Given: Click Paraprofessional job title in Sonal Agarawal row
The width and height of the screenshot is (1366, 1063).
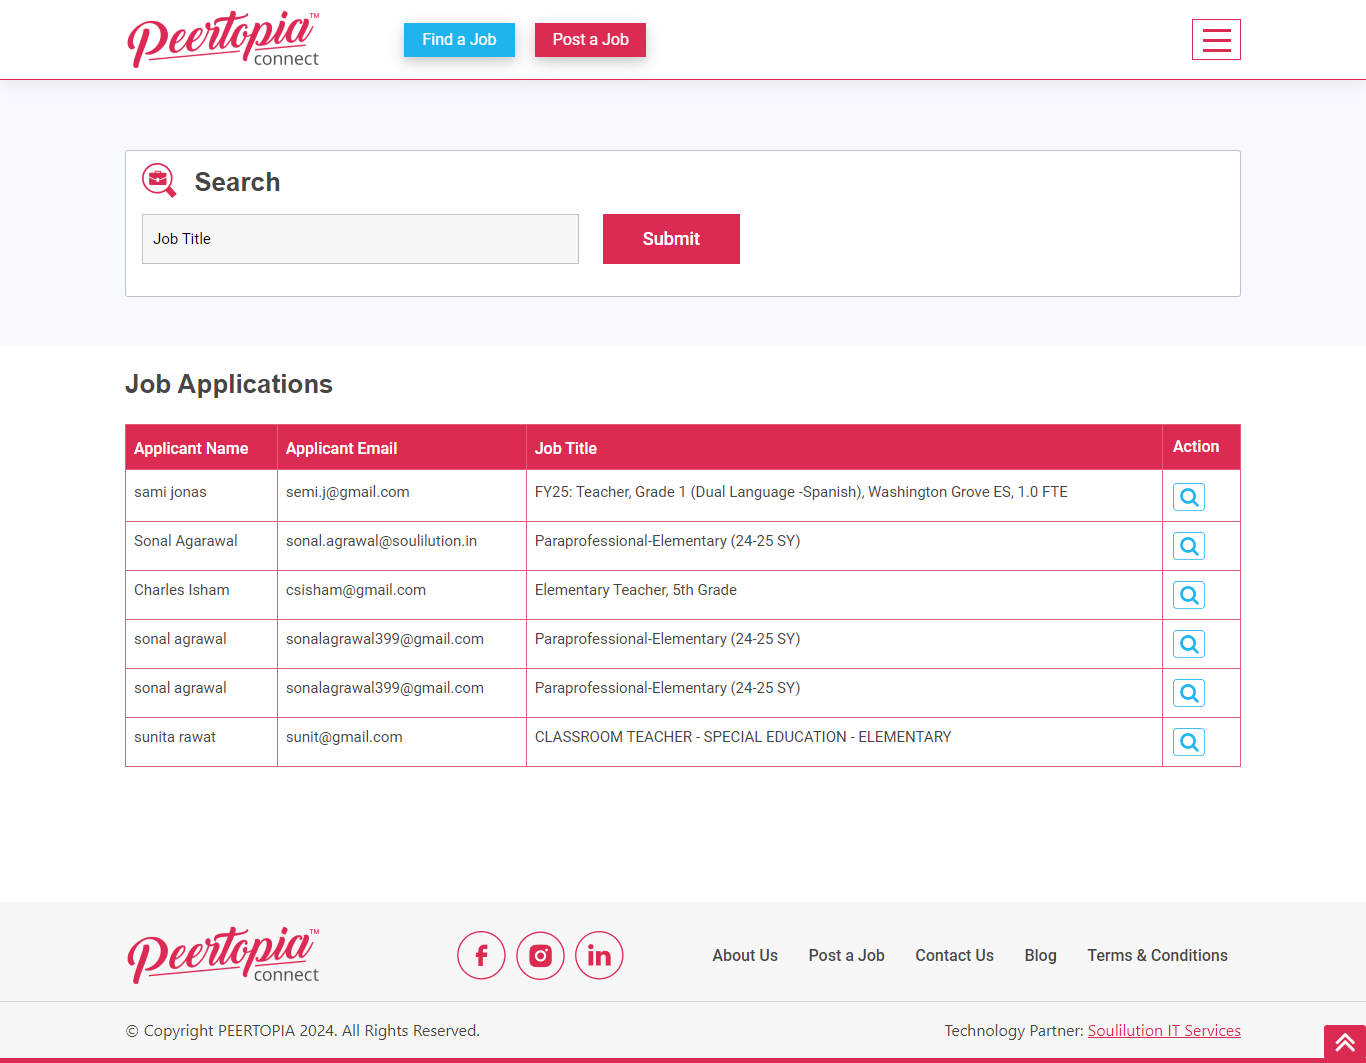Looking at the screenshot, I should [x=667, y=541].
